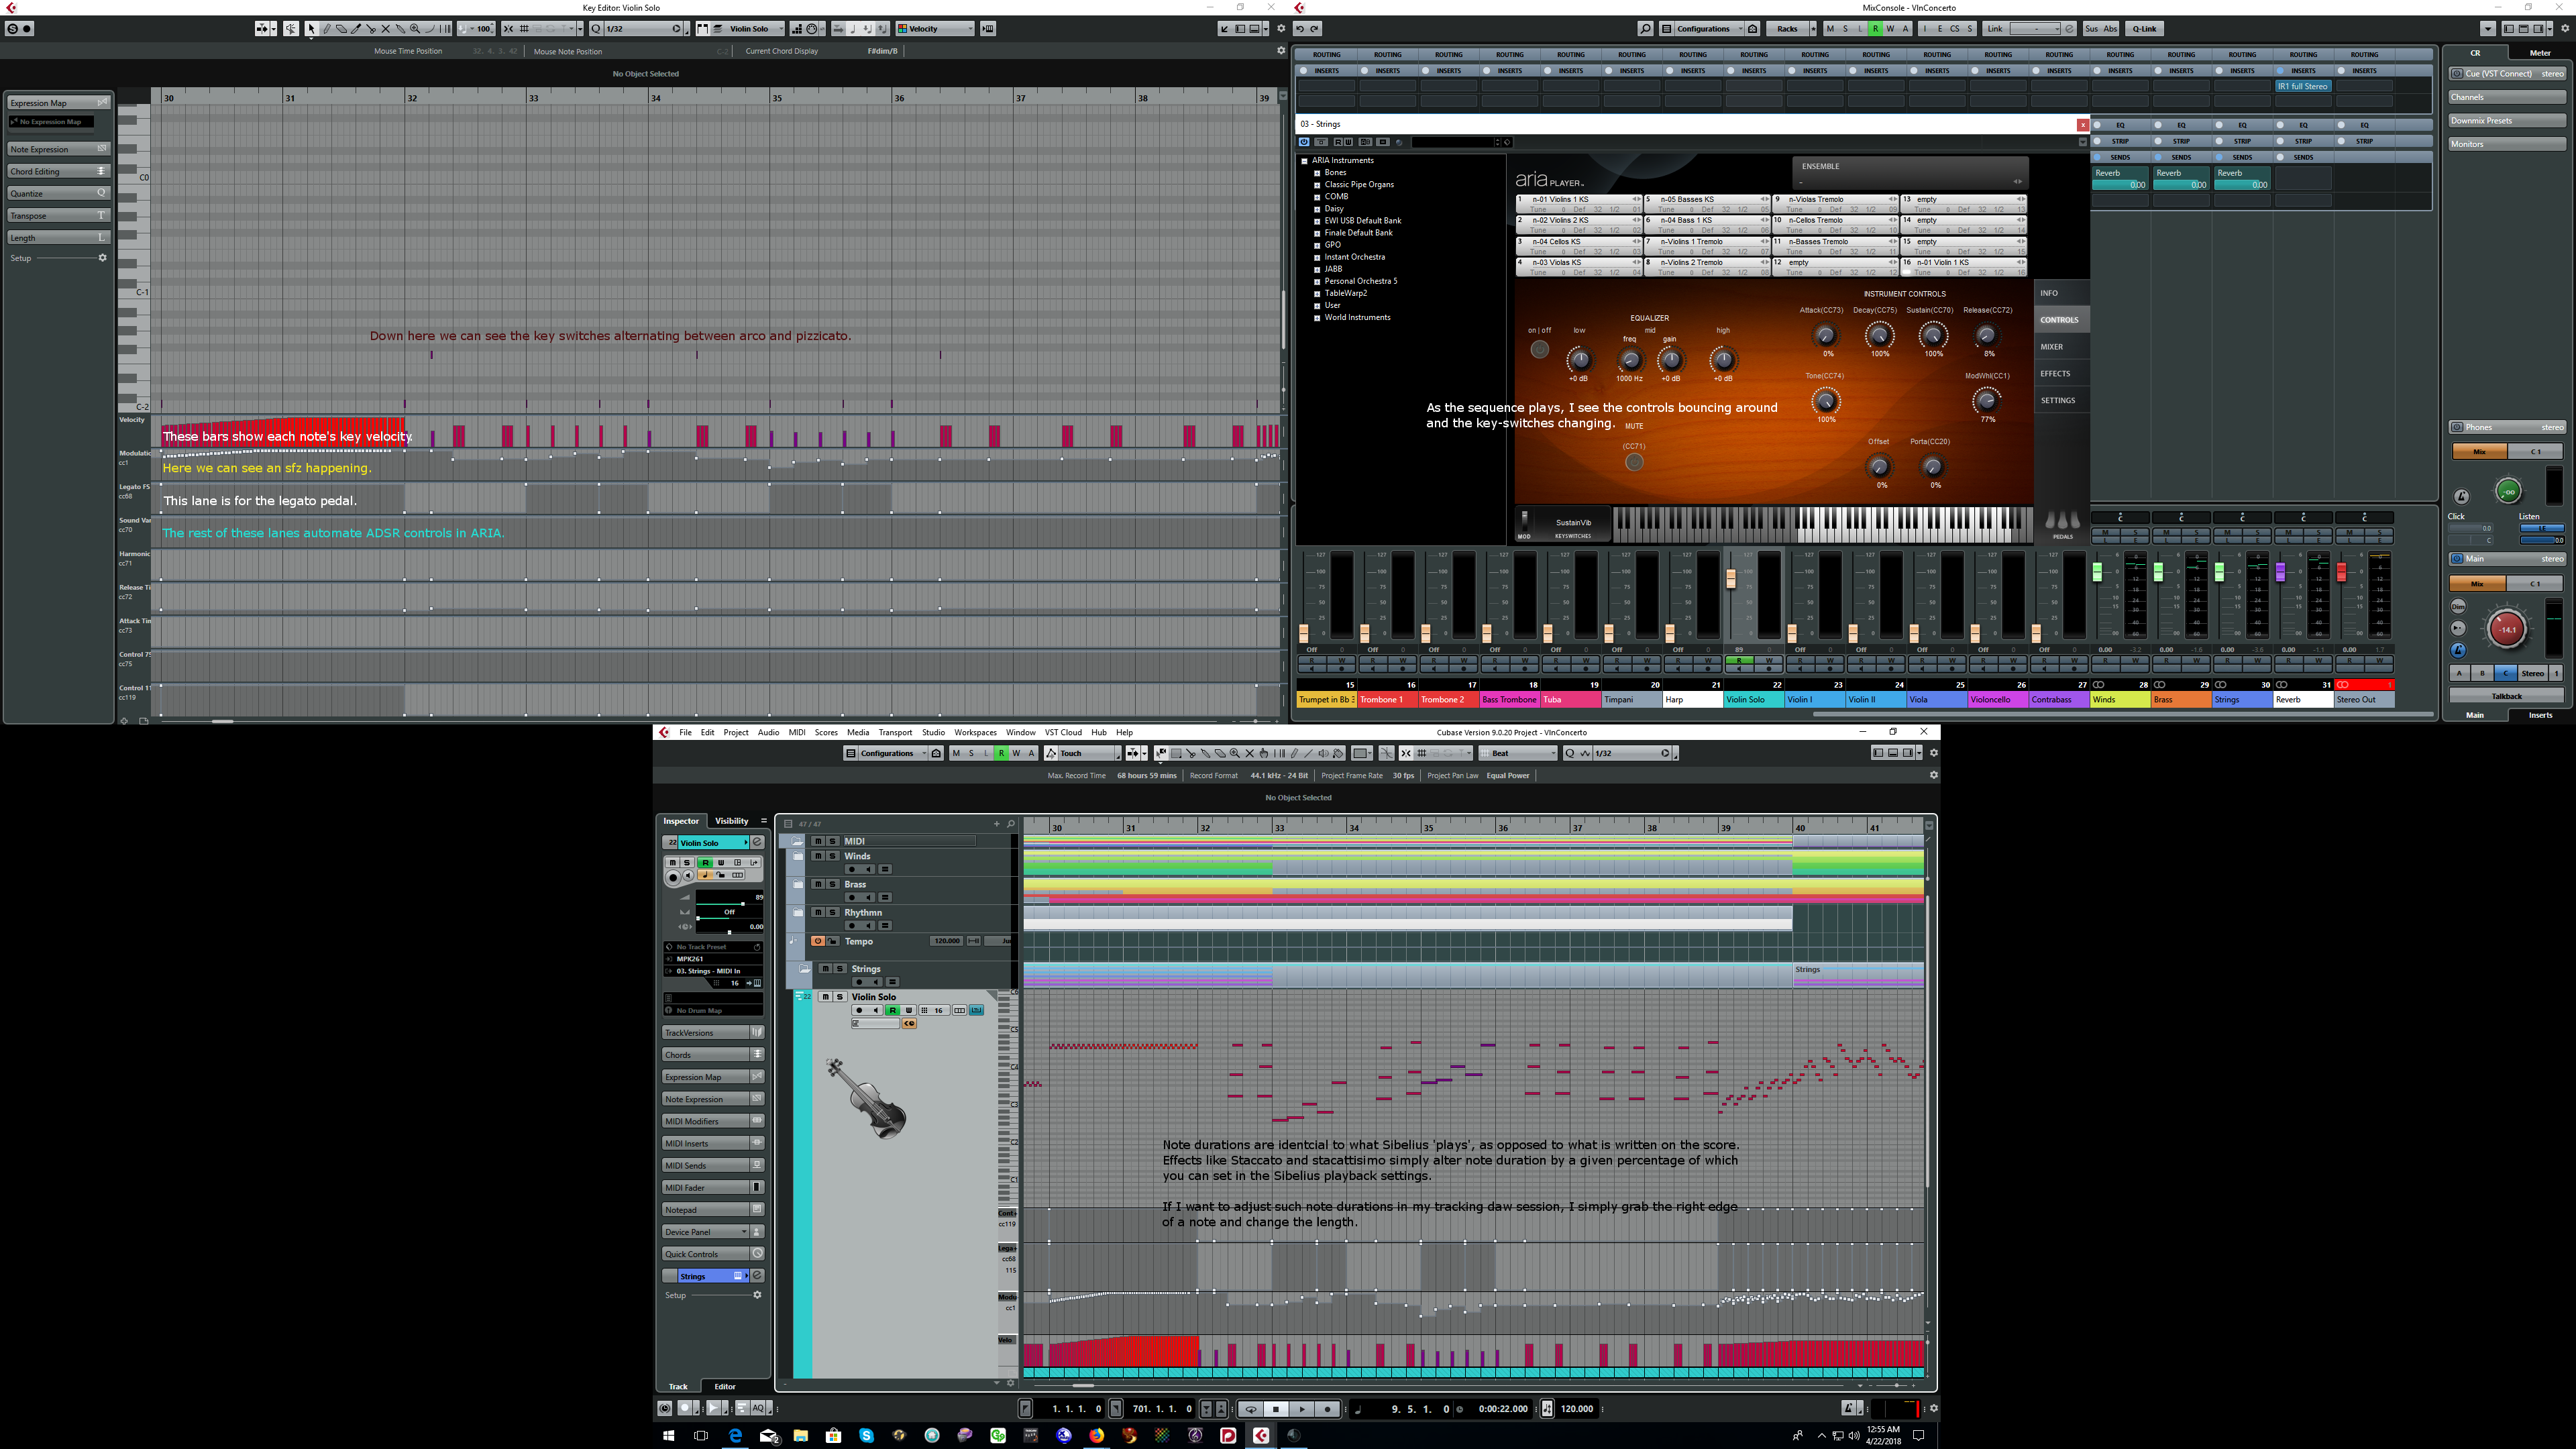Screen dimensions: 2576x1449
Task: Expand the Personal Orchestra 5 bank
Action: coord(1317,281)
